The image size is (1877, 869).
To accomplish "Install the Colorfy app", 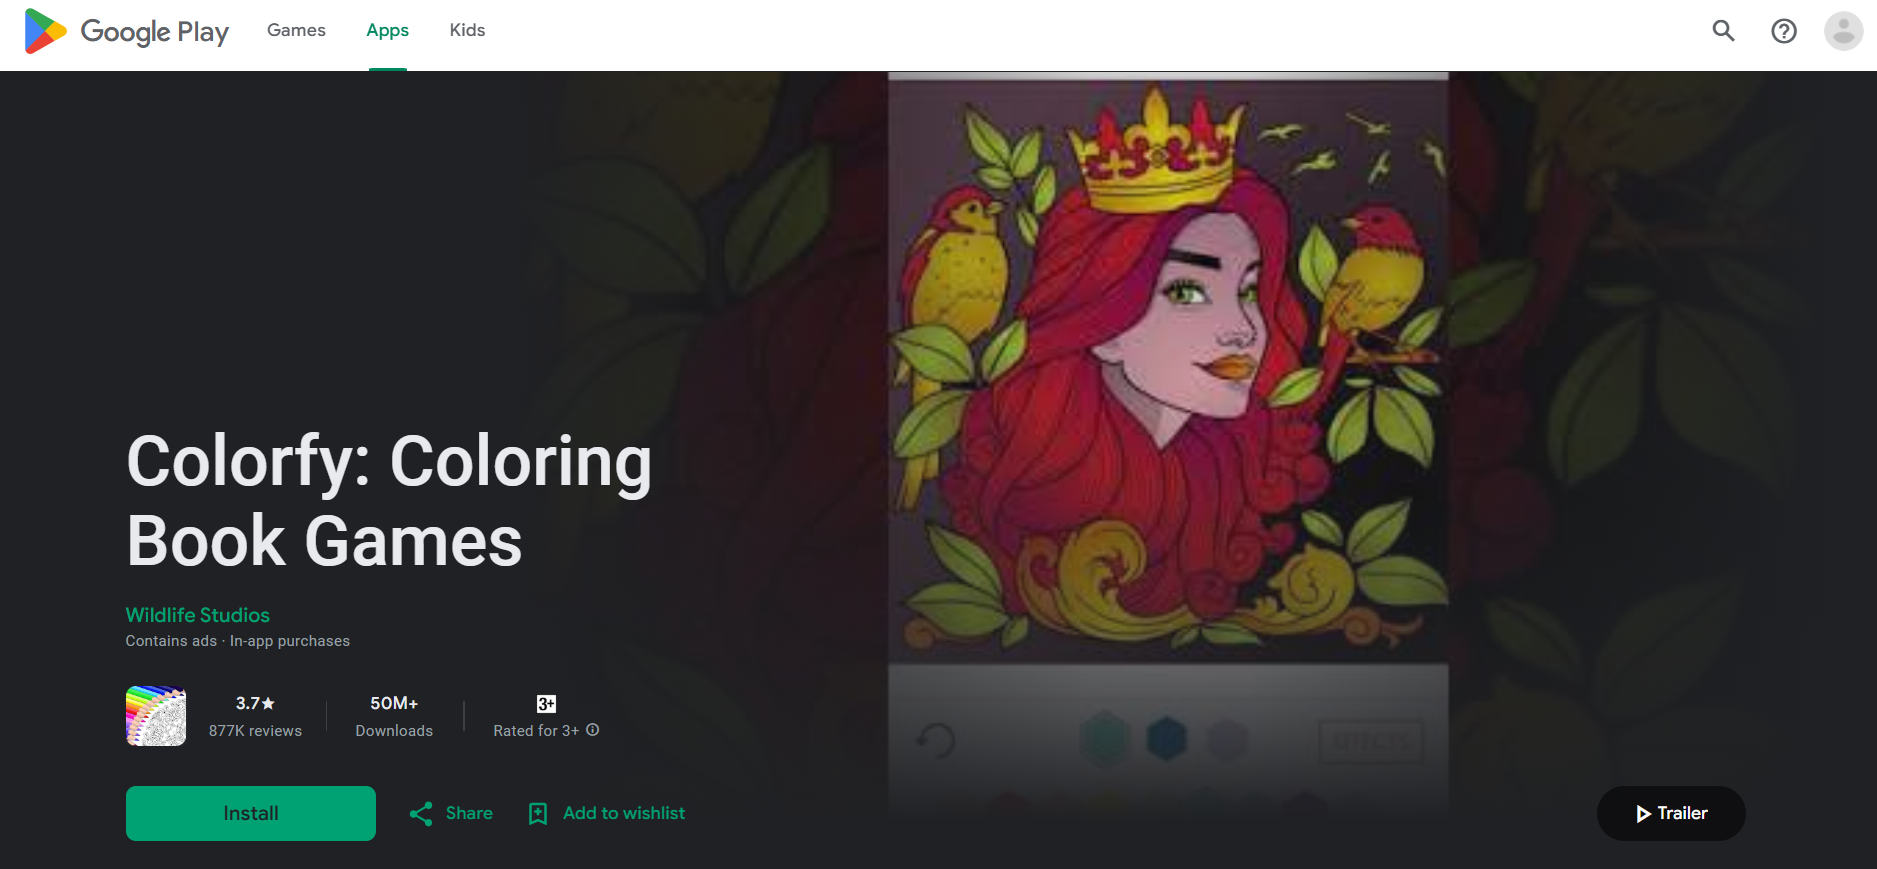I will (251, 813).
